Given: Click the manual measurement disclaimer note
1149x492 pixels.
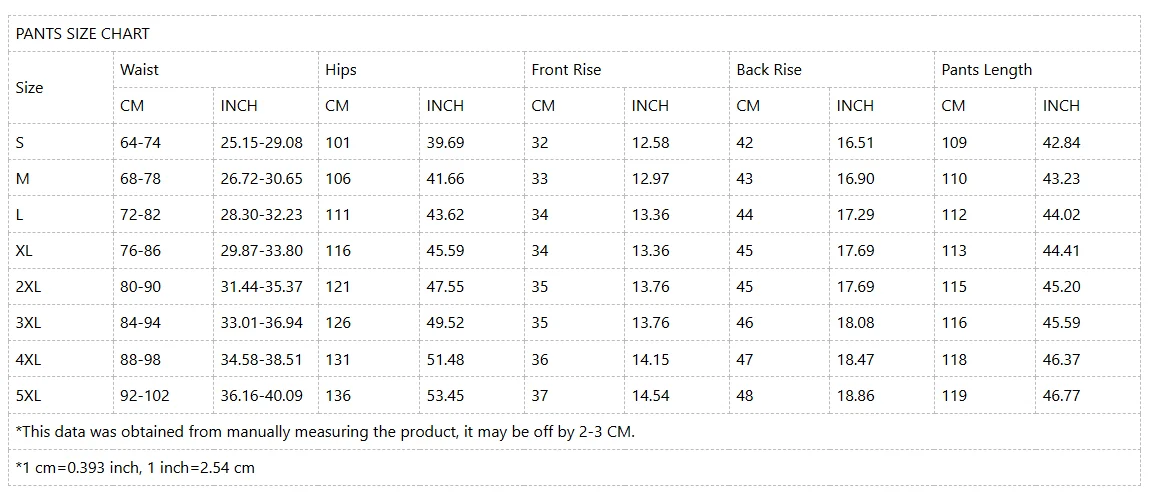Looking at the screenshot, I should point(325,431).
